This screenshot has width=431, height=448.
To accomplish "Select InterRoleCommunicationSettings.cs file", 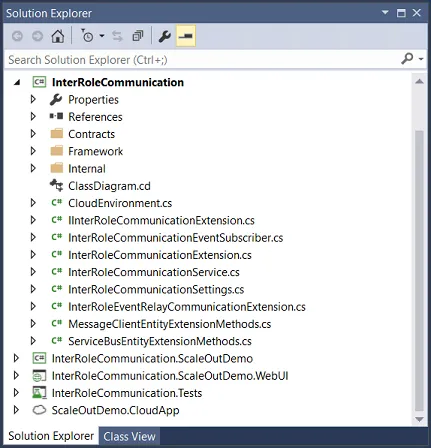I will [x=156, y=290].
